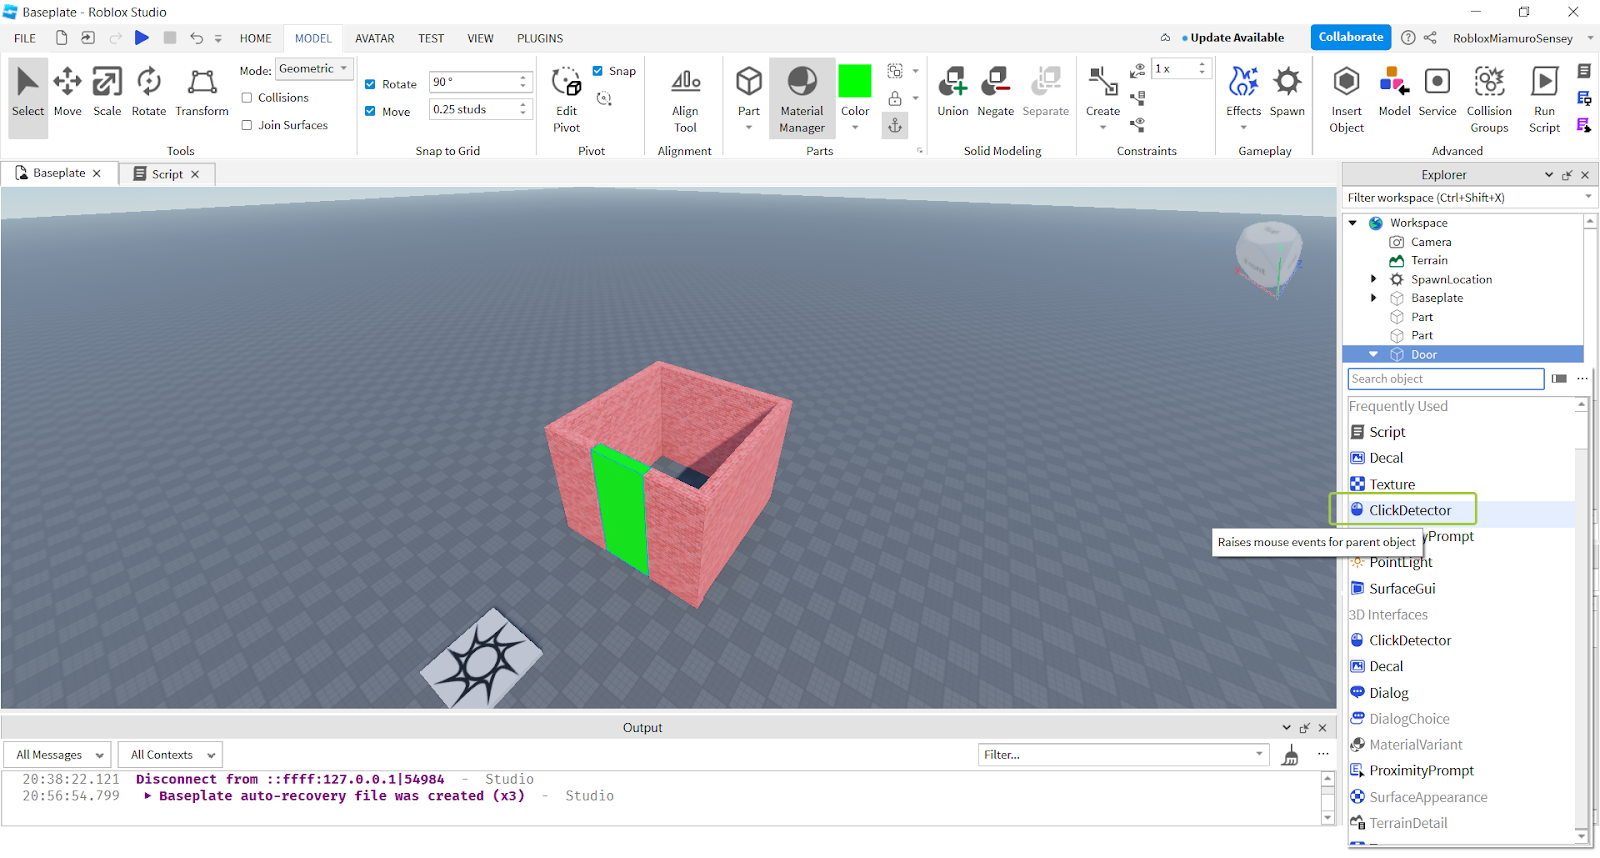
Task: Switch to the TEST ribbon tab
Action: coord(431,38)
